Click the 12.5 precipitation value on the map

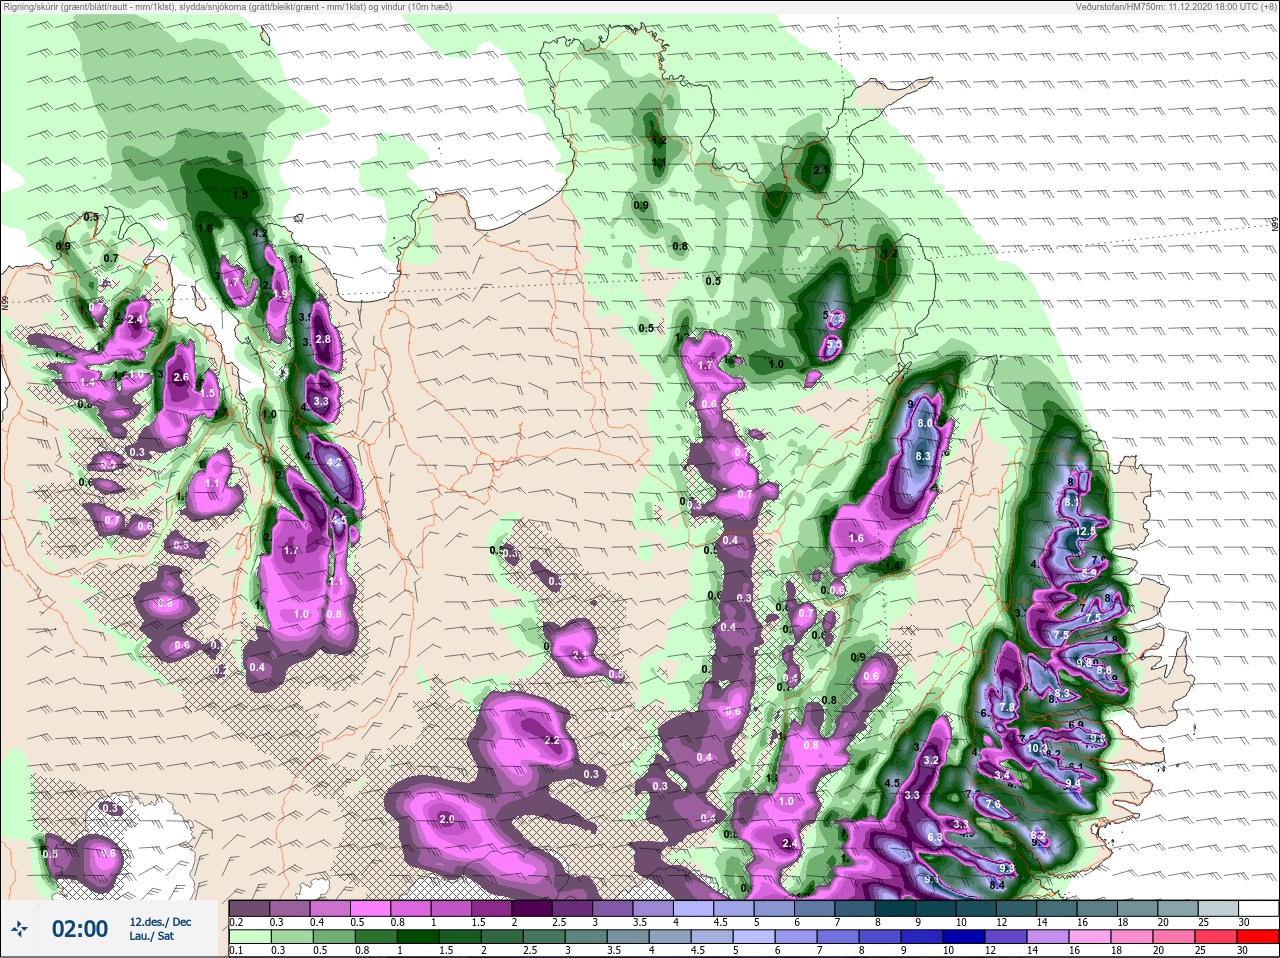click(1087, 530)
